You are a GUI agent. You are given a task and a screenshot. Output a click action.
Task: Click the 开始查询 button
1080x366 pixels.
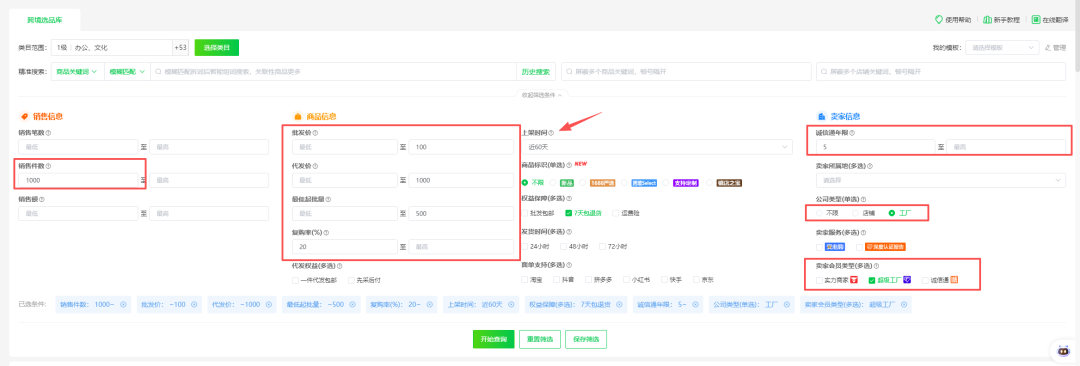point(494,339)
